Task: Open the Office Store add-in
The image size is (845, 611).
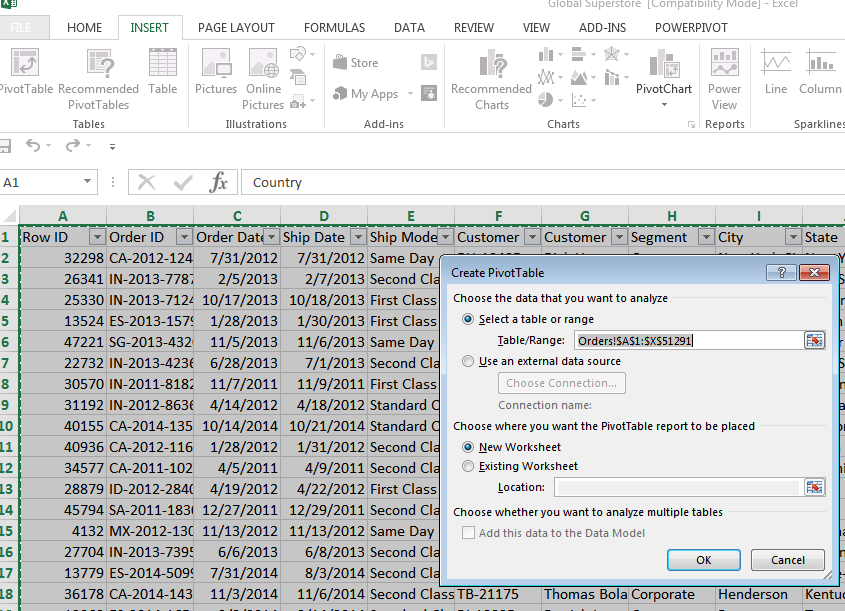Action: [356, 63]
